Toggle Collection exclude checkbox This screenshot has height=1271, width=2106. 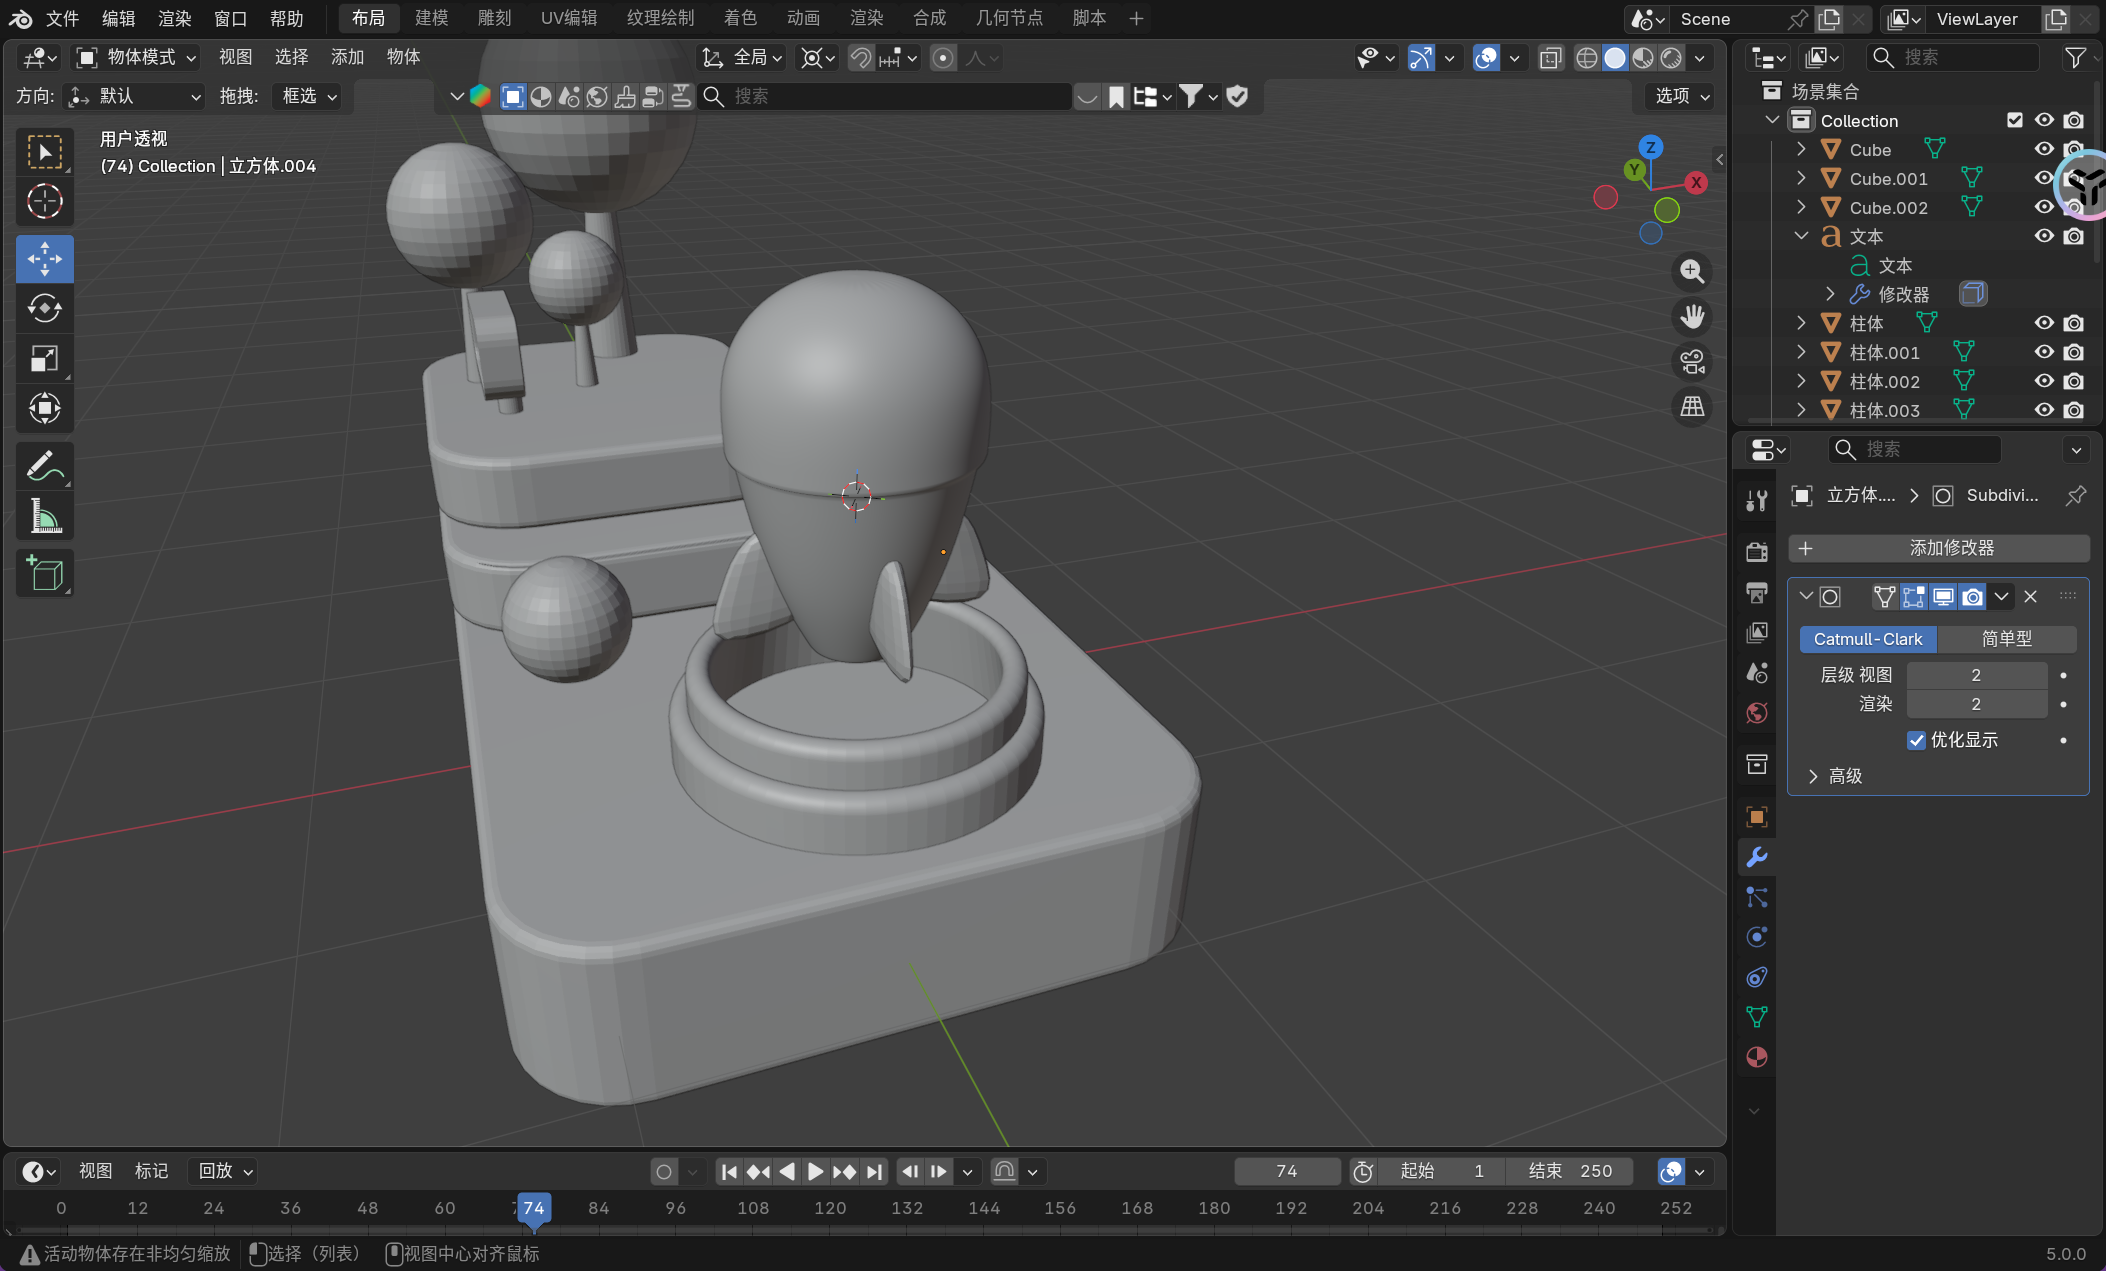2015,120
